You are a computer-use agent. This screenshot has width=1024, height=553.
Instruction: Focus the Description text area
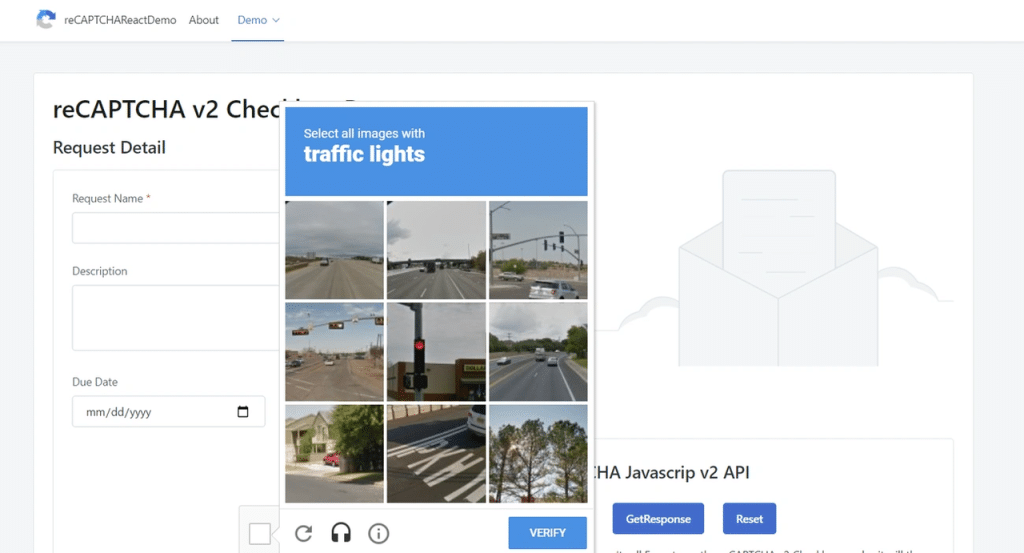coord(176,318)
